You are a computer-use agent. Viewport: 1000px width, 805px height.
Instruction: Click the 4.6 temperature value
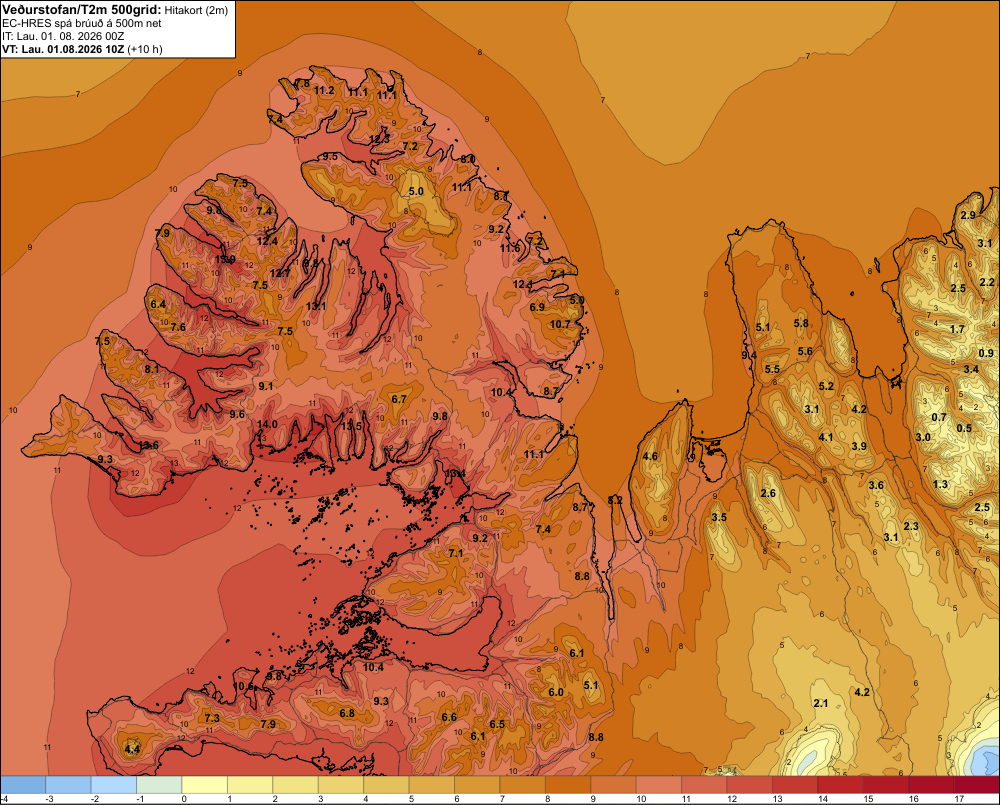click(650, 456)
